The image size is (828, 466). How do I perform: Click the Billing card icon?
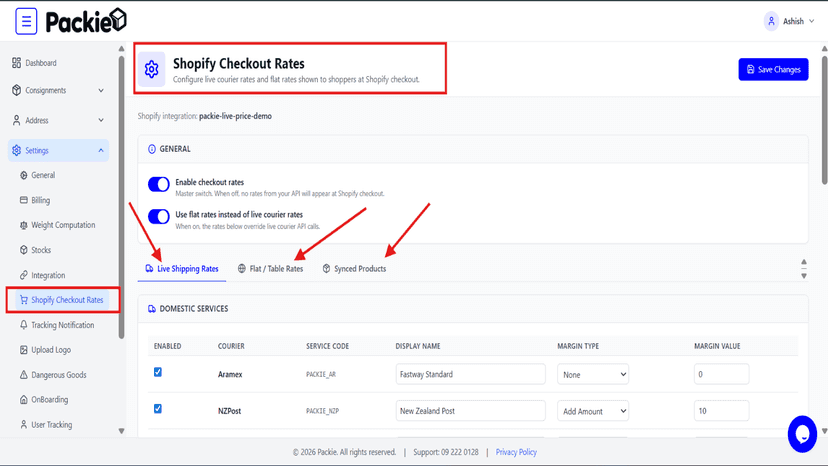click(x=23, y=200)
